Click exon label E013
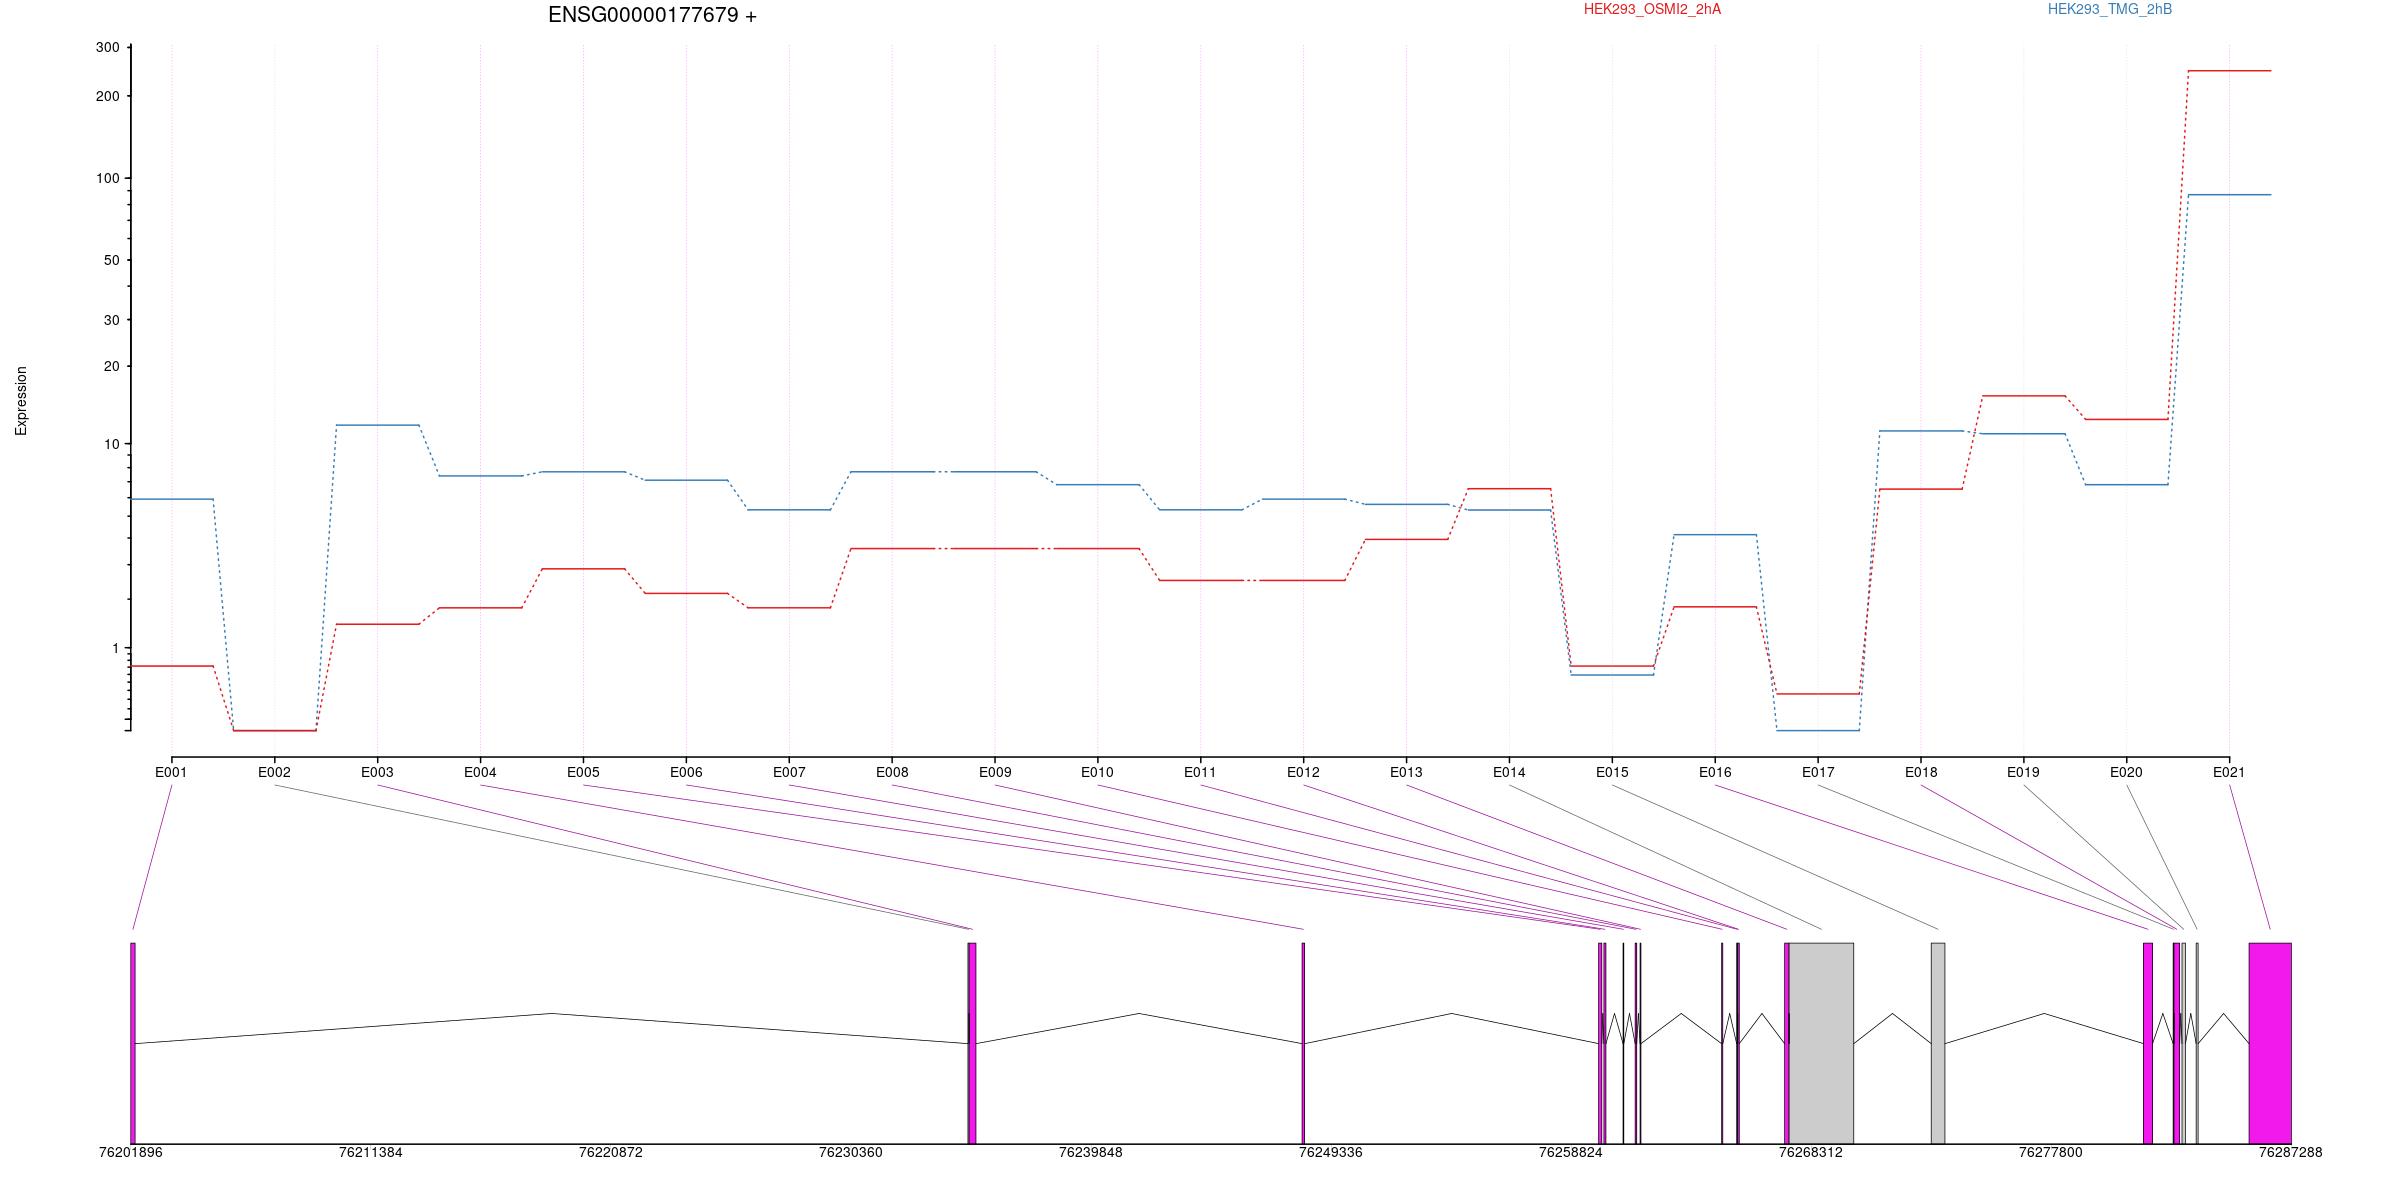Viewport: 2400px width, 1200px height. click(x=1406, y=772)
